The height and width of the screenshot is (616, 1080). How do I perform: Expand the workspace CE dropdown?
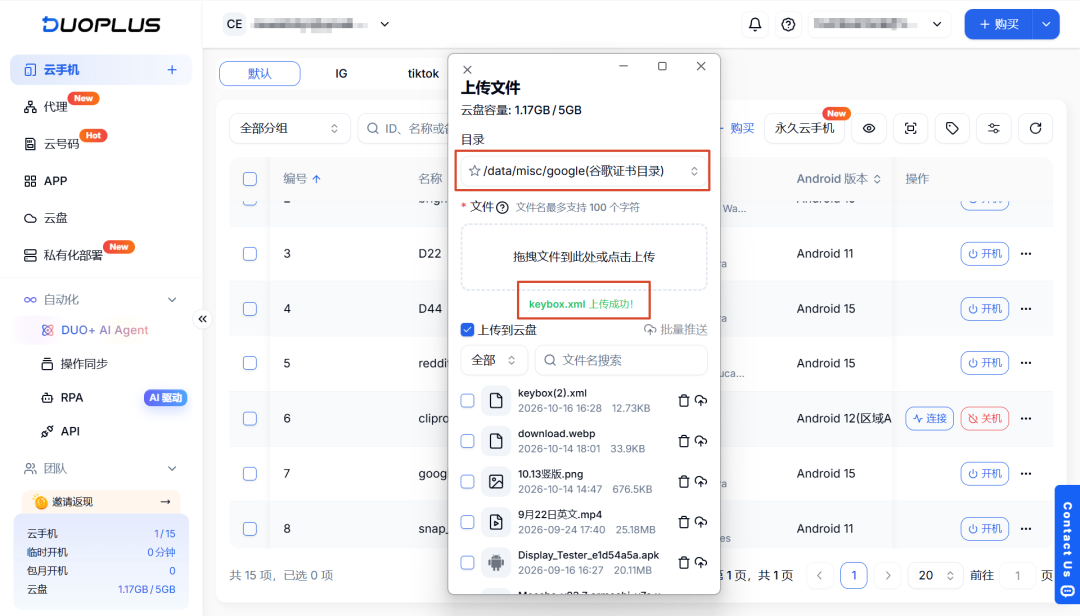pos(384,24)
